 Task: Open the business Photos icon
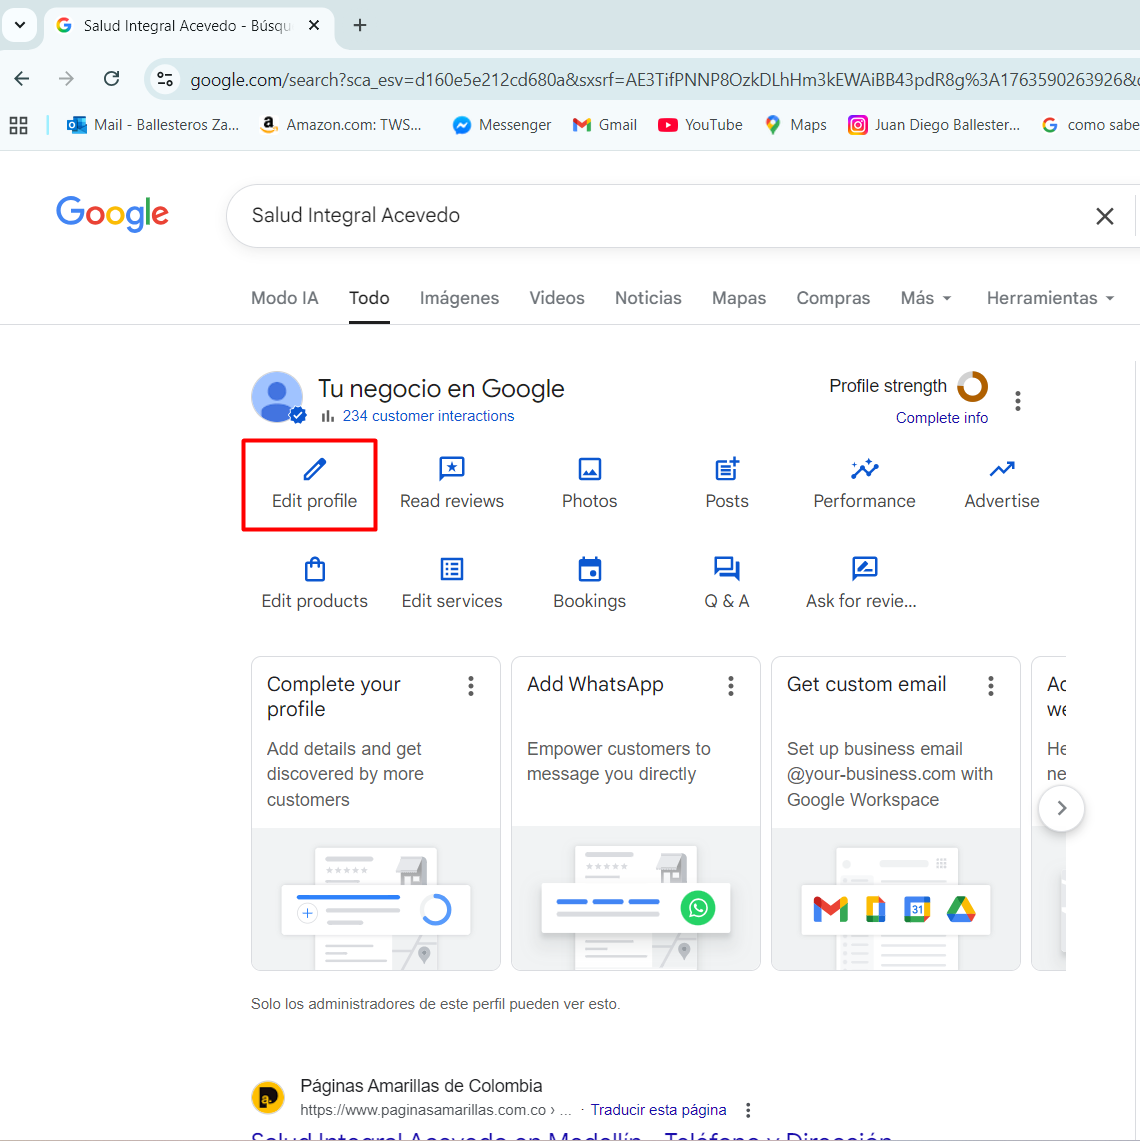pyautogui.click(x=589, y=469)
